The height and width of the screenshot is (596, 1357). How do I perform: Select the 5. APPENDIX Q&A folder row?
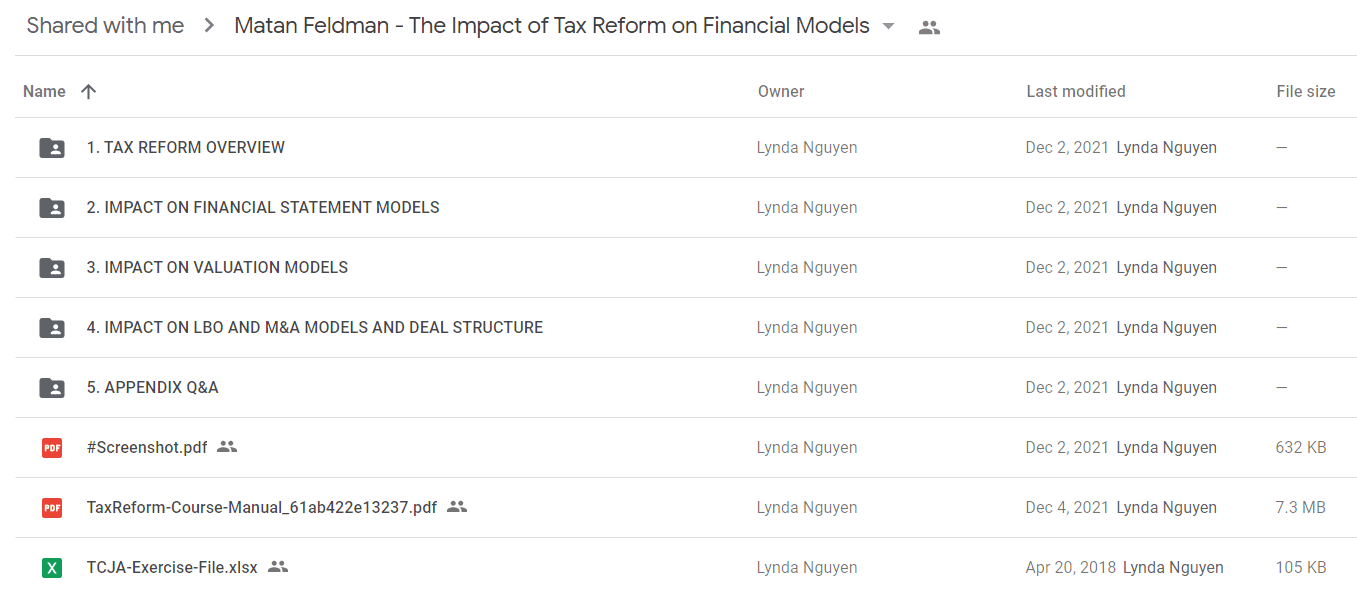tap(685, 388)
